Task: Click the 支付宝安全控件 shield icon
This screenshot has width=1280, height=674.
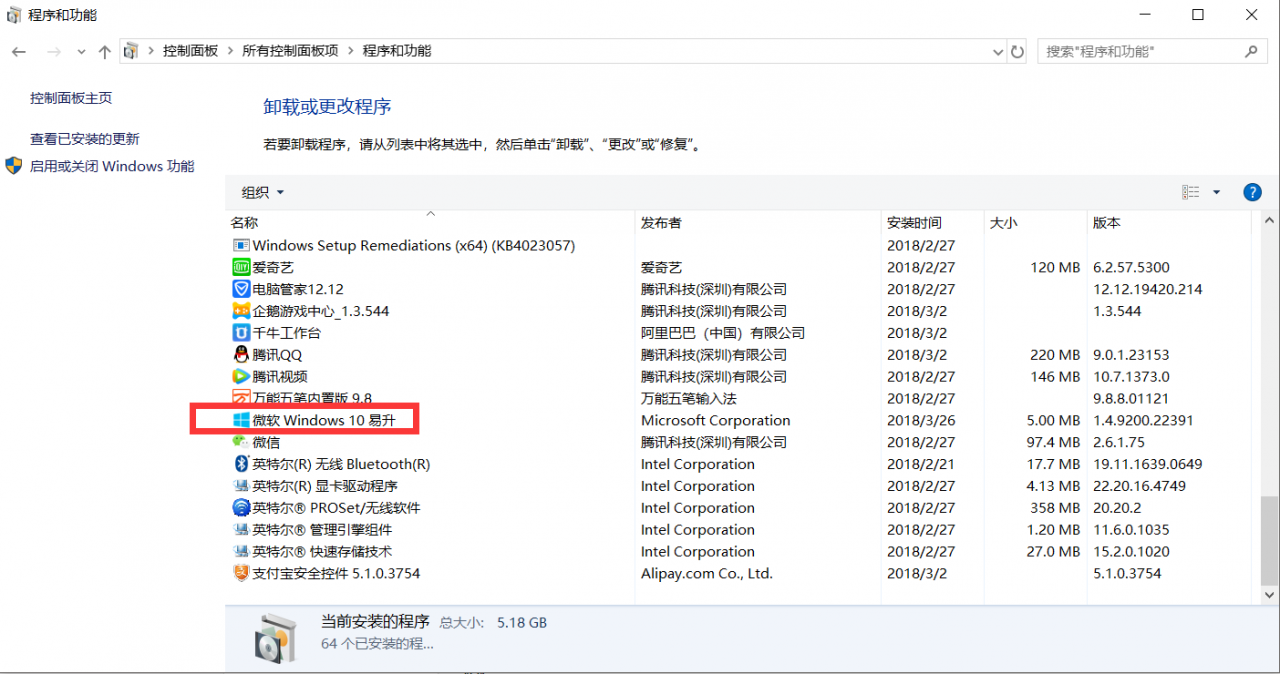Action: tap(241, 574)
